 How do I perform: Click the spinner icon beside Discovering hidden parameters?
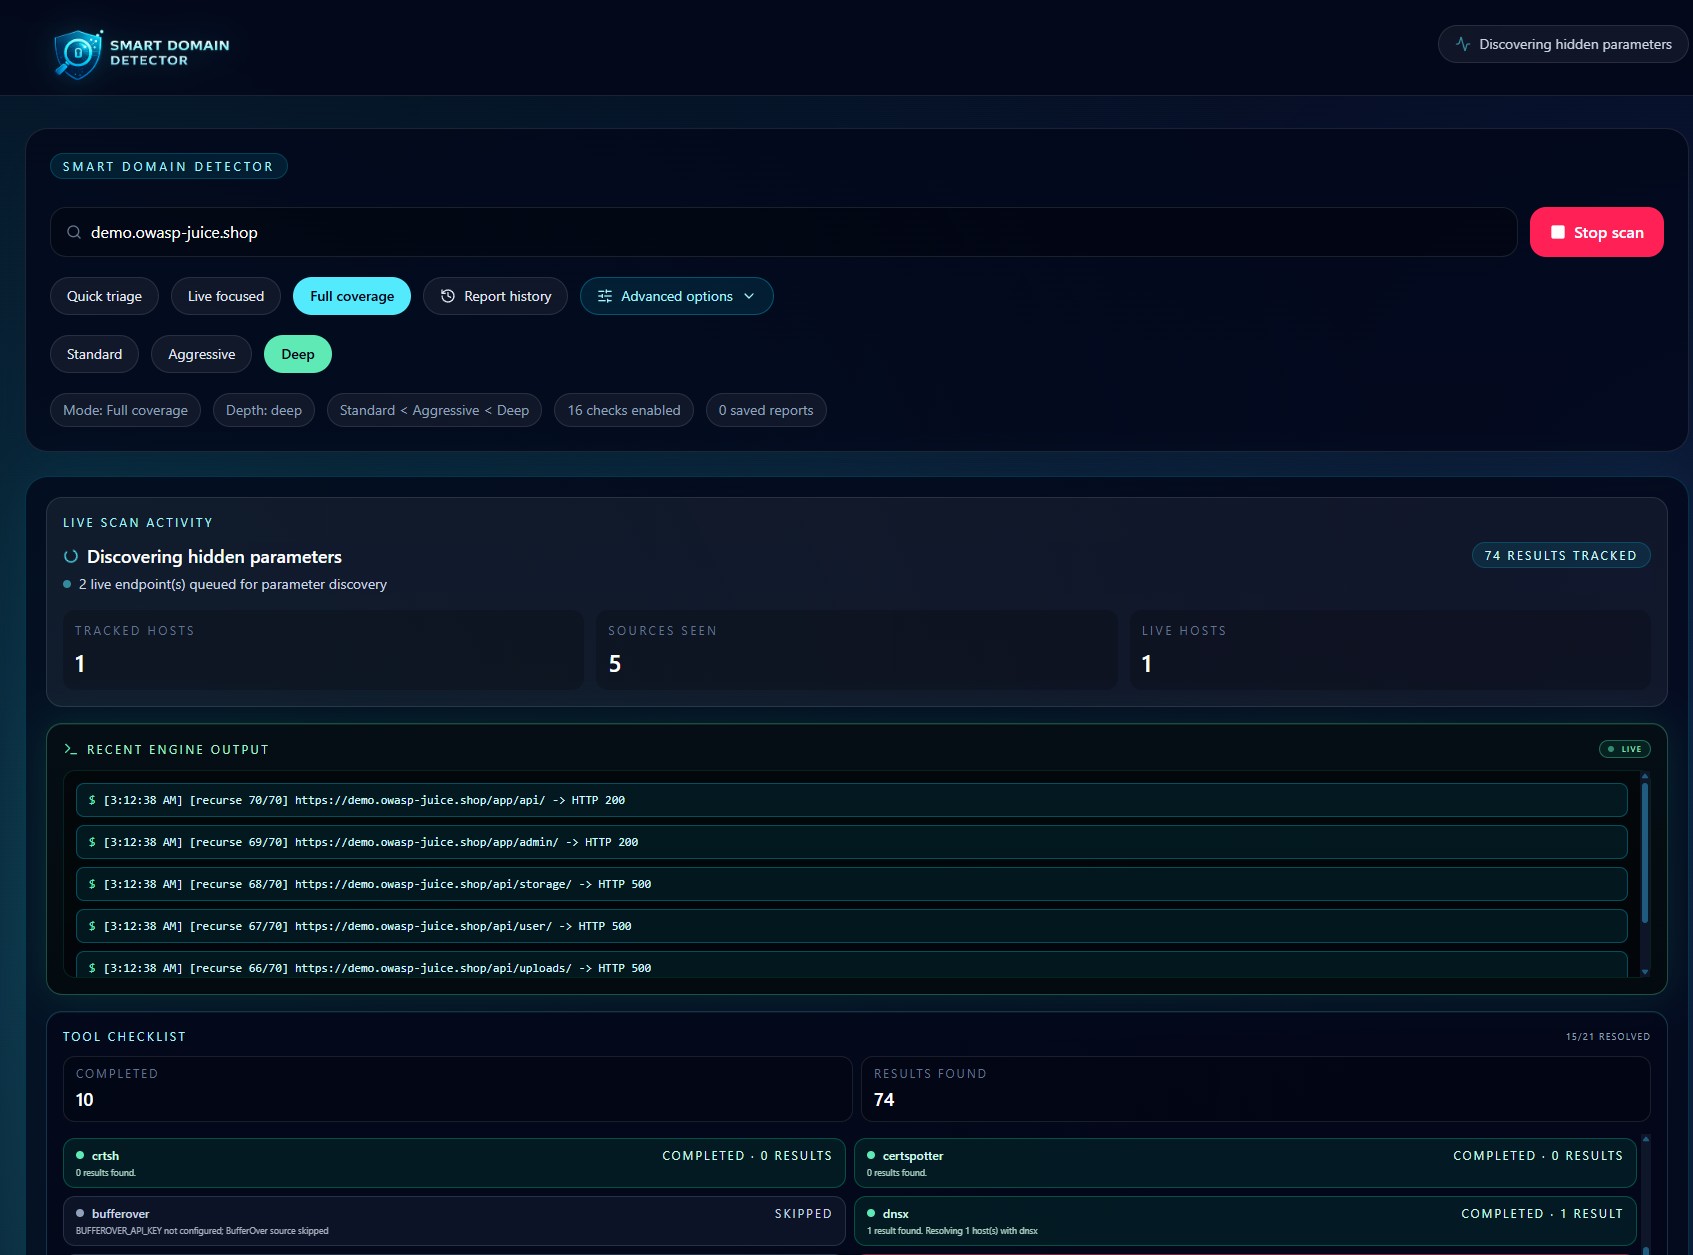[70, 556]
